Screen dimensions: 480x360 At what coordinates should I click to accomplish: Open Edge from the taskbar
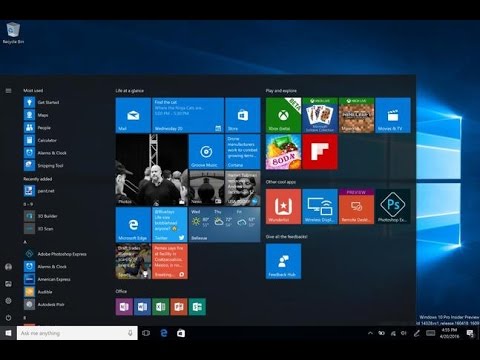[164, 333]
